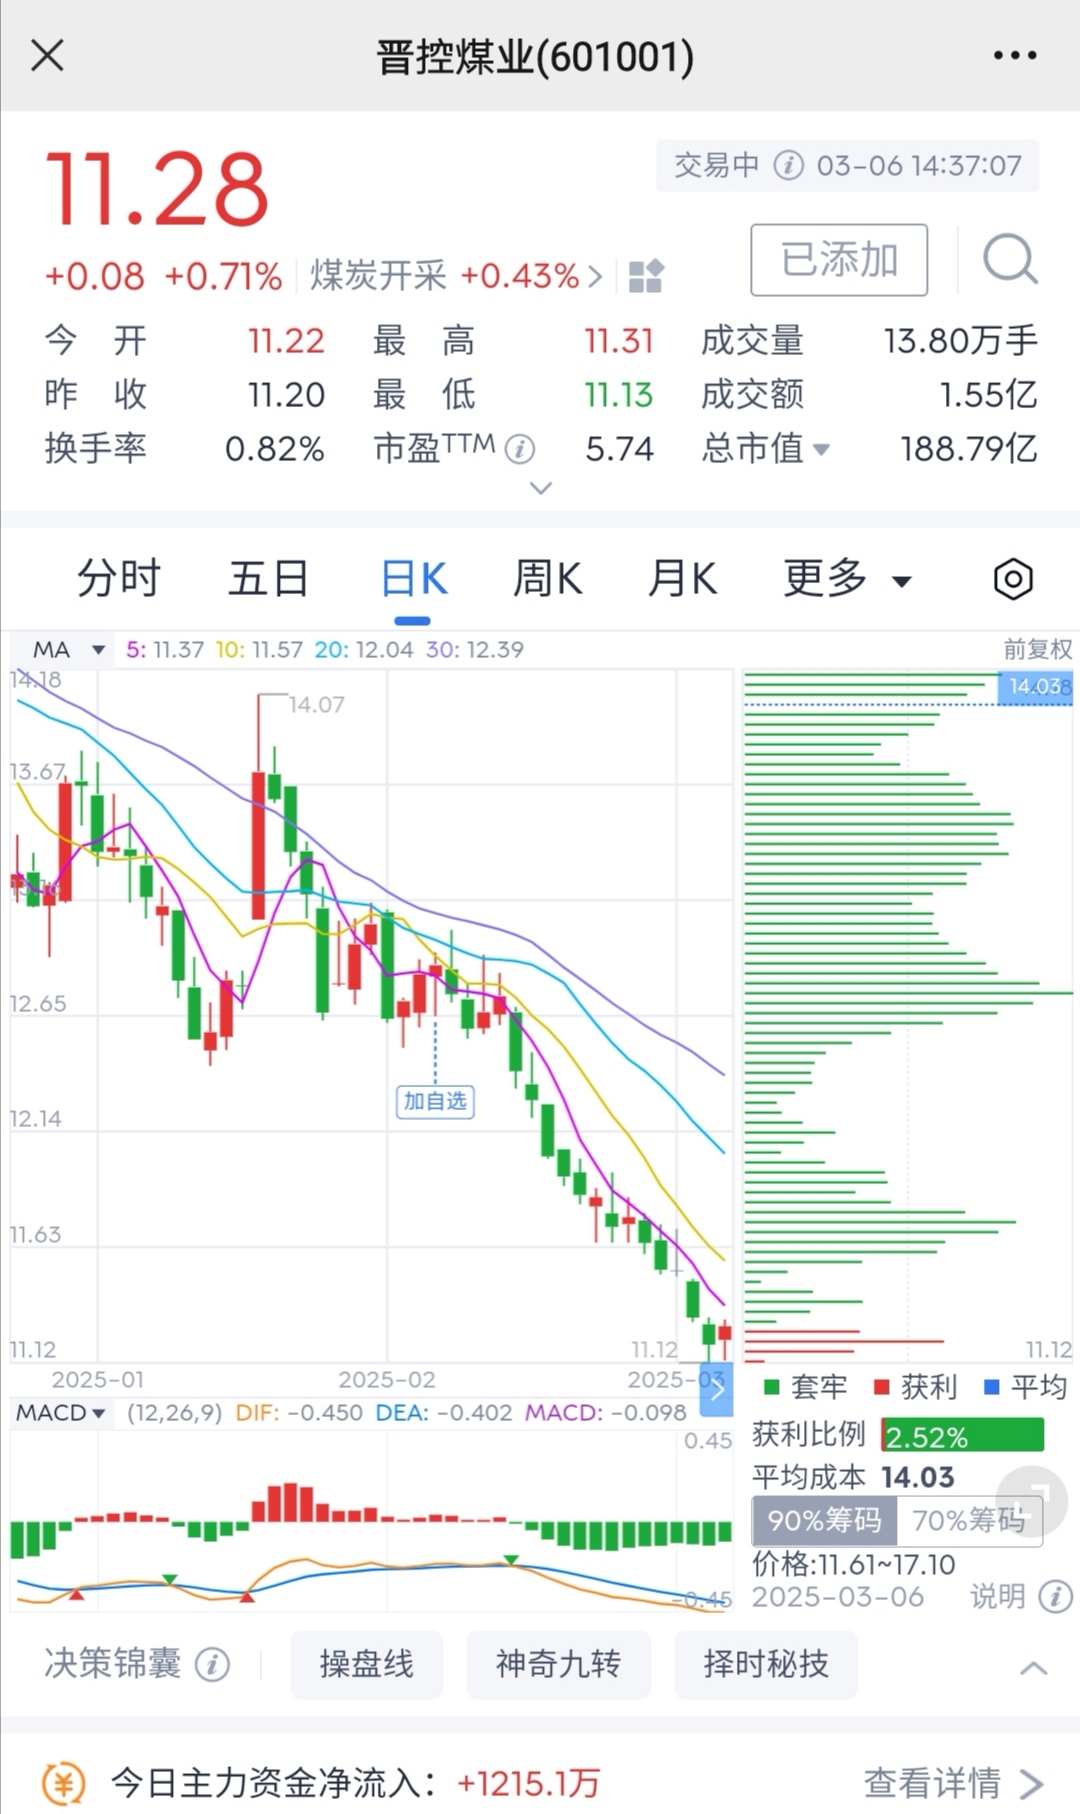Tap the yuan coin icon in the fund flow row
This screenshot has width=1080, height=1814.
click(x=63, y=1782)
